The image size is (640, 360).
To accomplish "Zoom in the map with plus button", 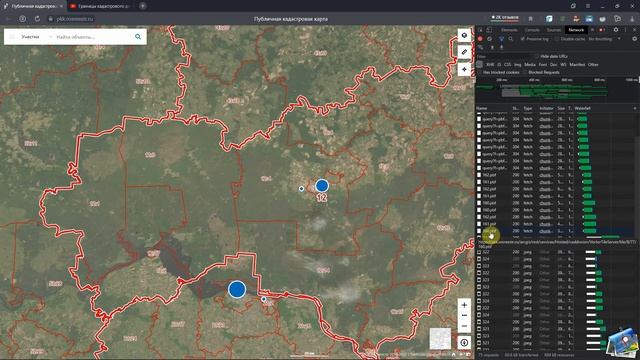I will coord(464,305).
